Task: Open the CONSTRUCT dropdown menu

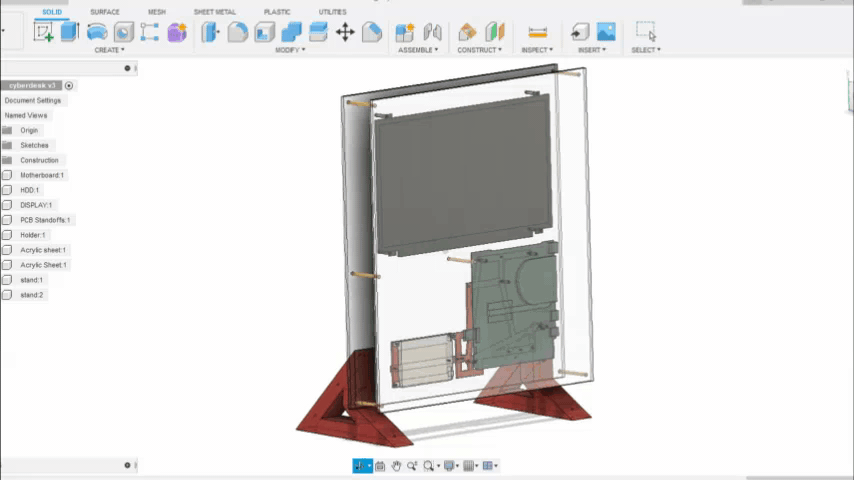Action: tap(480, 50)
